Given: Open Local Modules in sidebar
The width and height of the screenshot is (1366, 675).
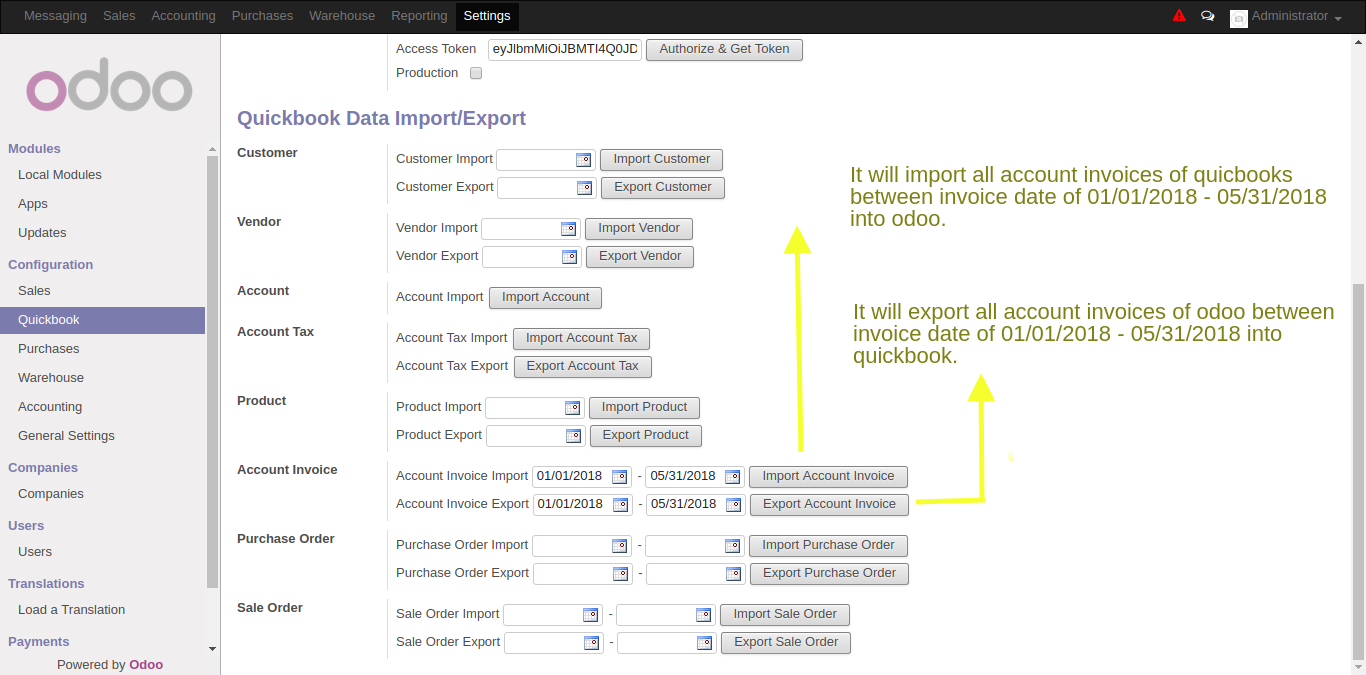Looking at the screenshot, I should (x=60, y=175).
